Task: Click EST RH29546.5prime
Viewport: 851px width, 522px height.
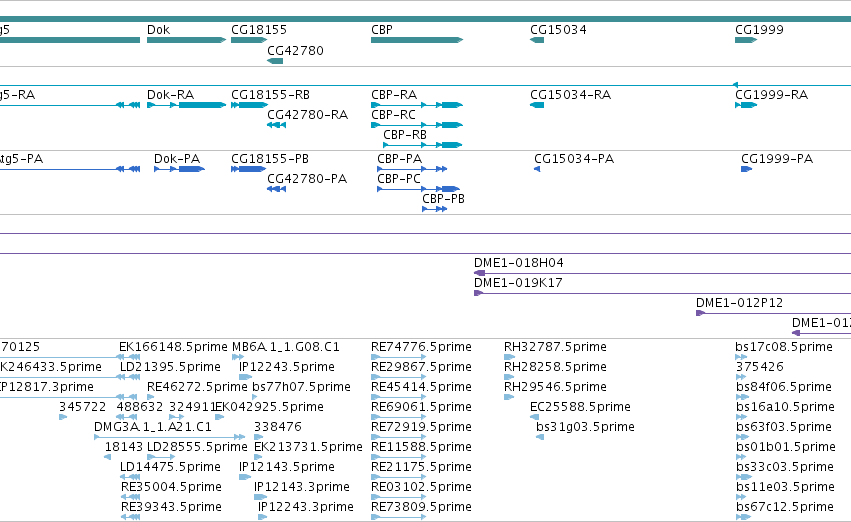Action: pyautogui.click(x=555, y=387)
